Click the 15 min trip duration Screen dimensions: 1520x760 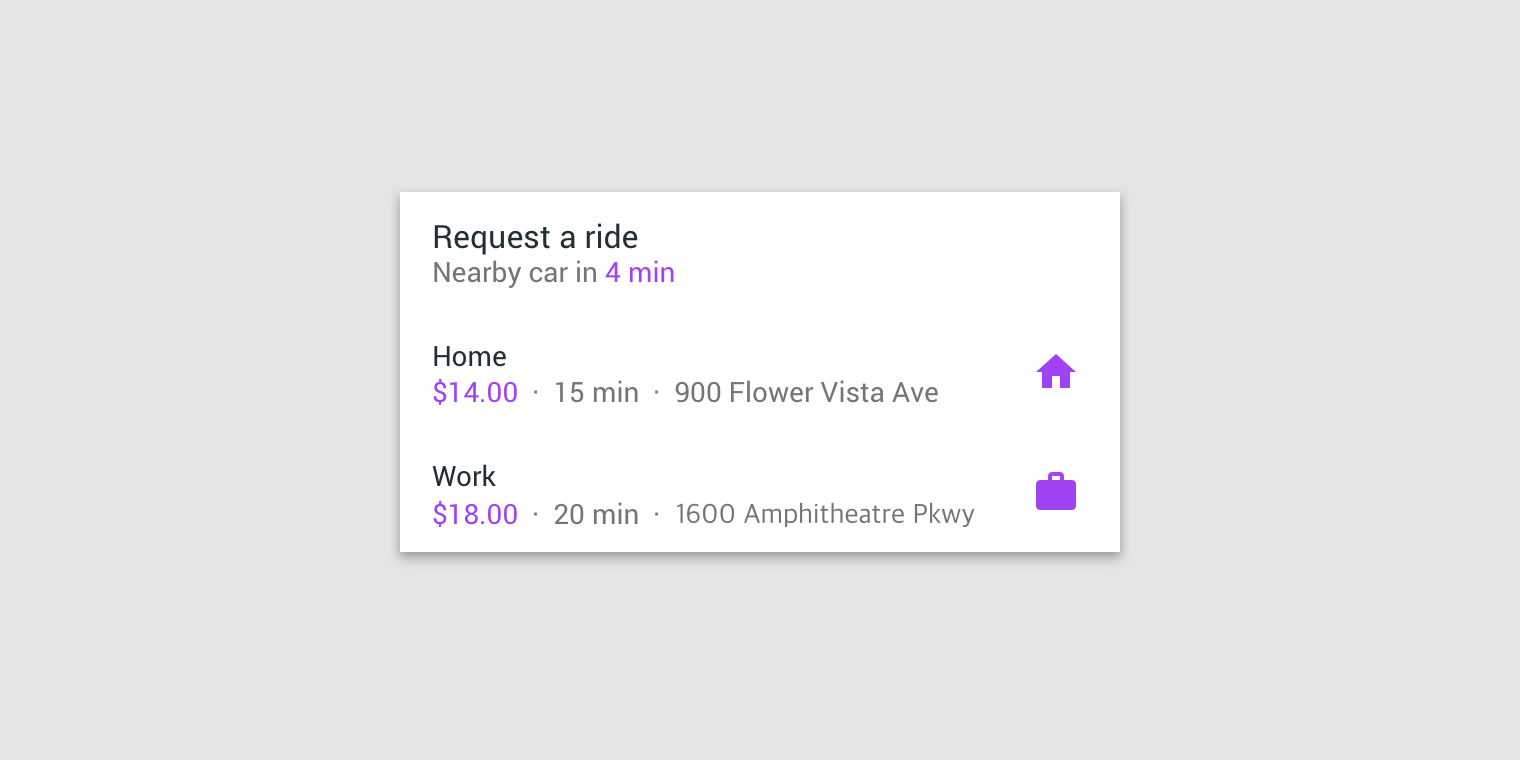[596, 393]
